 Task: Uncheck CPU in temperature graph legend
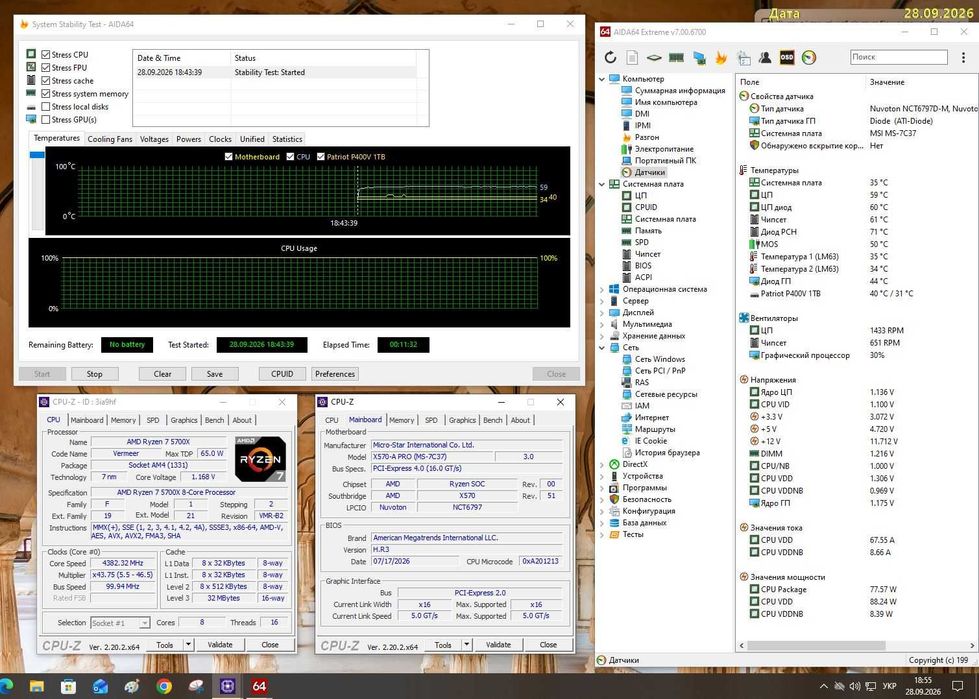pyautogui.click(x=290, y=157)
